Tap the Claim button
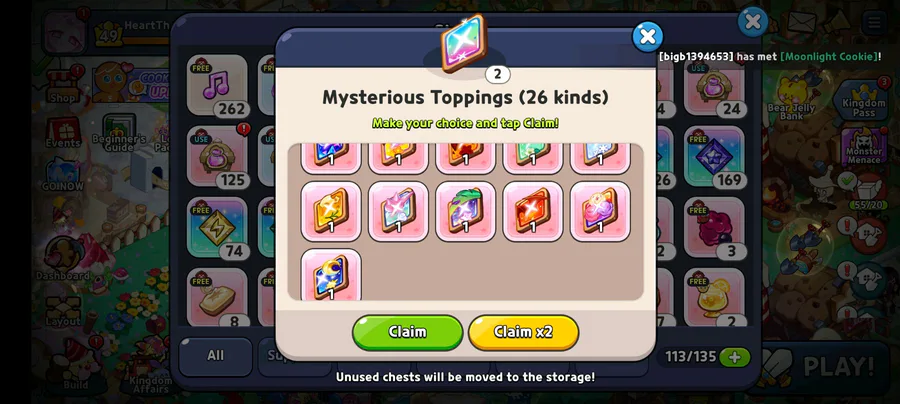 click(x=408, y=332)
